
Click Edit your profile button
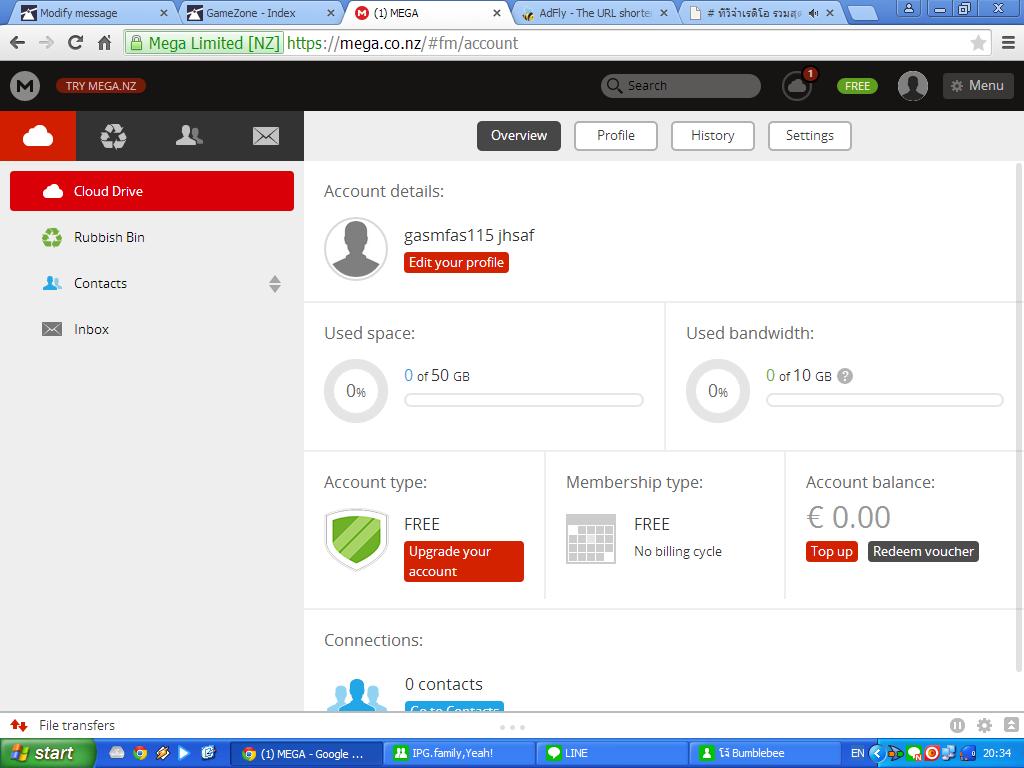[x=456, y=263]
